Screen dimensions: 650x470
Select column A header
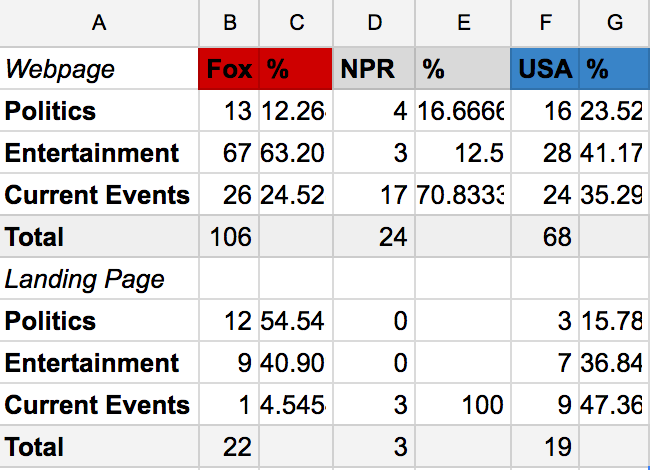tap(99, 23)
